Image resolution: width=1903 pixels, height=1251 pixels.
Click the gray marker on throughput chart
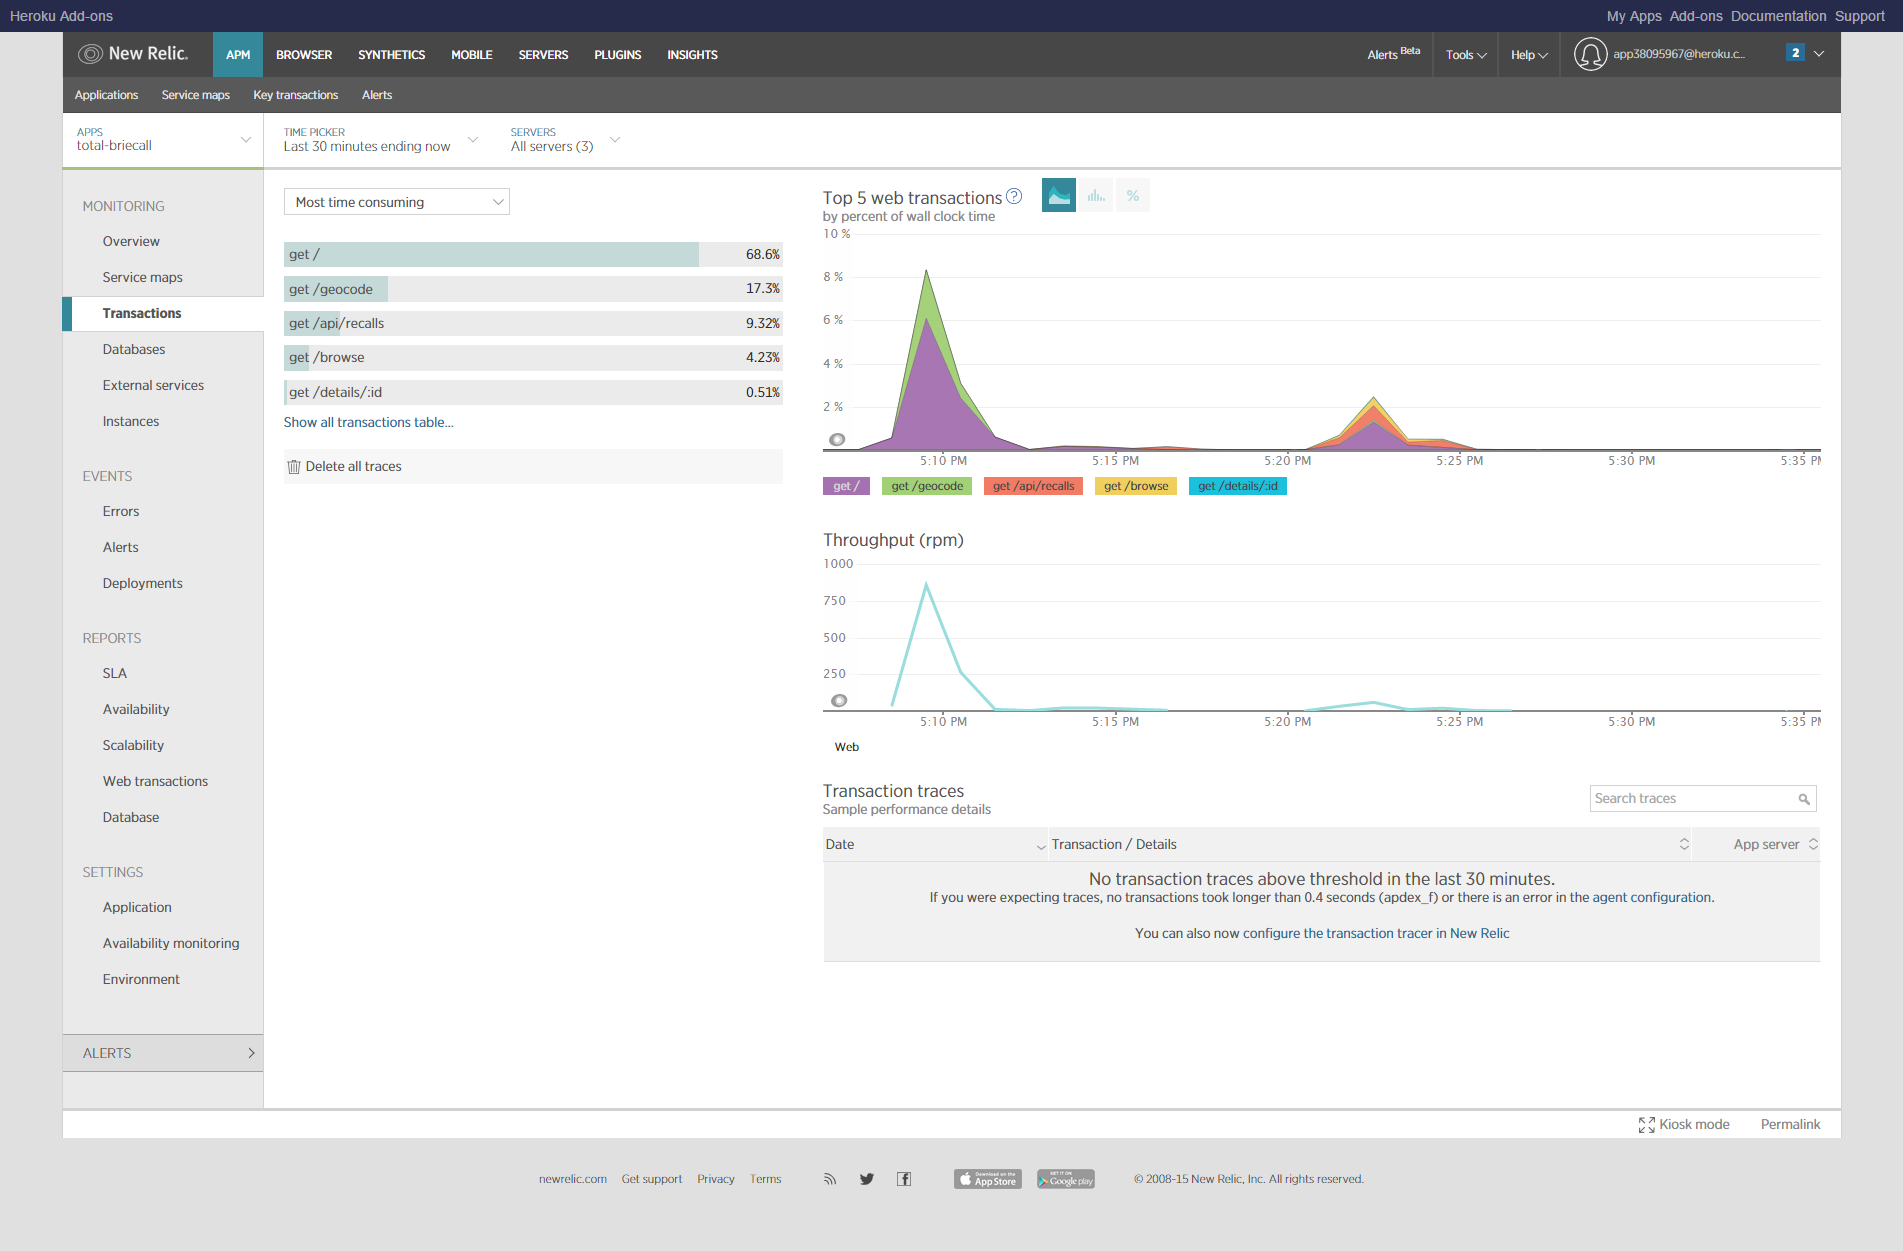point(839,700)
